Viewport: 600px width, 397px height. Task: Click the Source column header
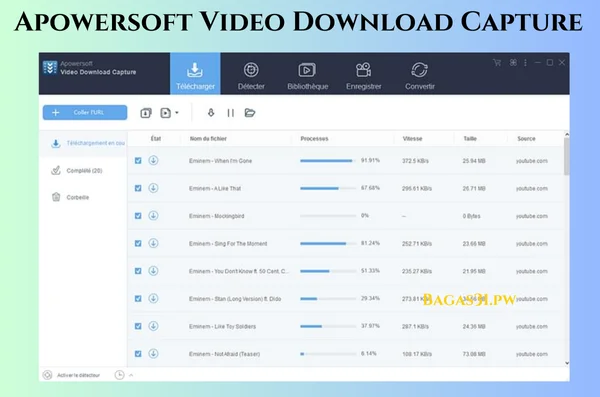pos(526,139)
